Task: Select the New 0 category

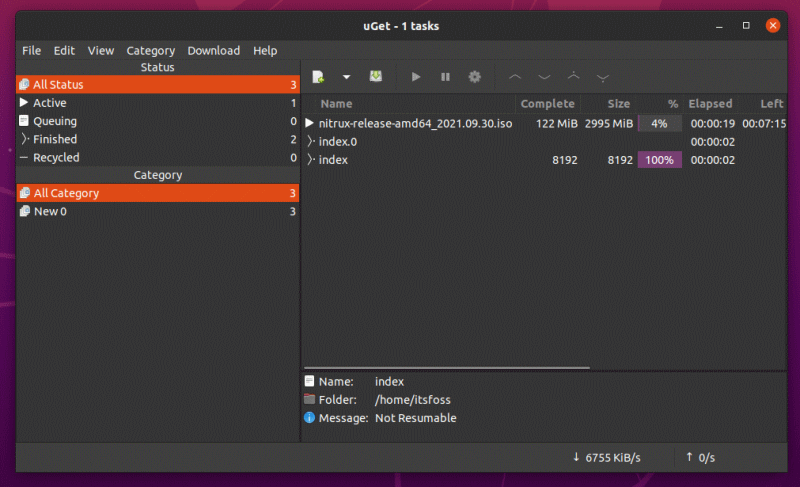Action: coord(158,212)
